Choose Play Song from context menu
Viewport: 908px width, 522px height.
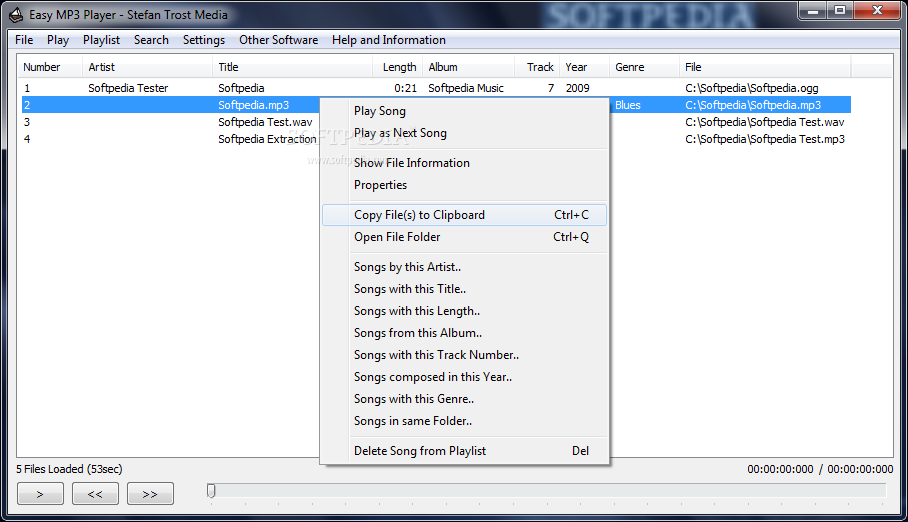(464, 111)
